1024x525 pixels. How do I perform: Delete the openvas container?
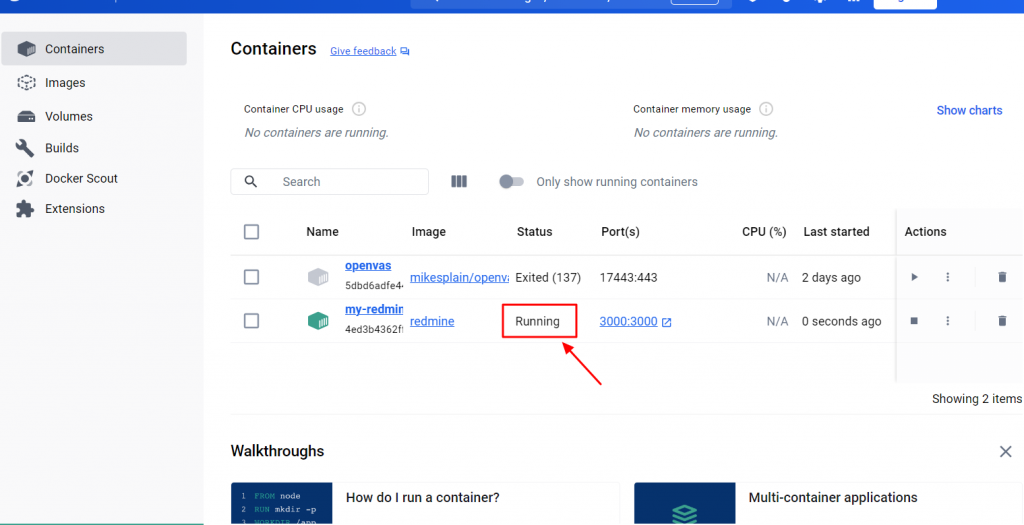click(1002, 277)
